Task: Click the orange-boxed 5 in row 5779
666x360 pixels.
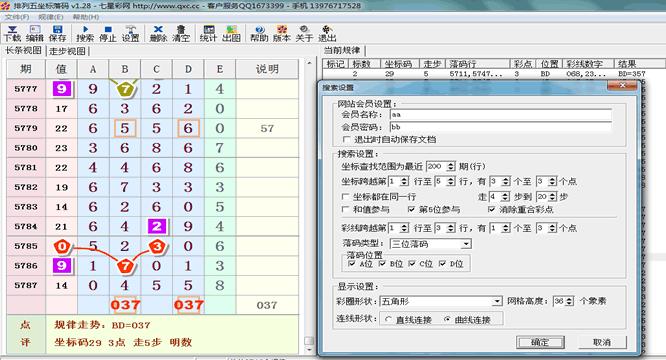Action: coord(125,128)
